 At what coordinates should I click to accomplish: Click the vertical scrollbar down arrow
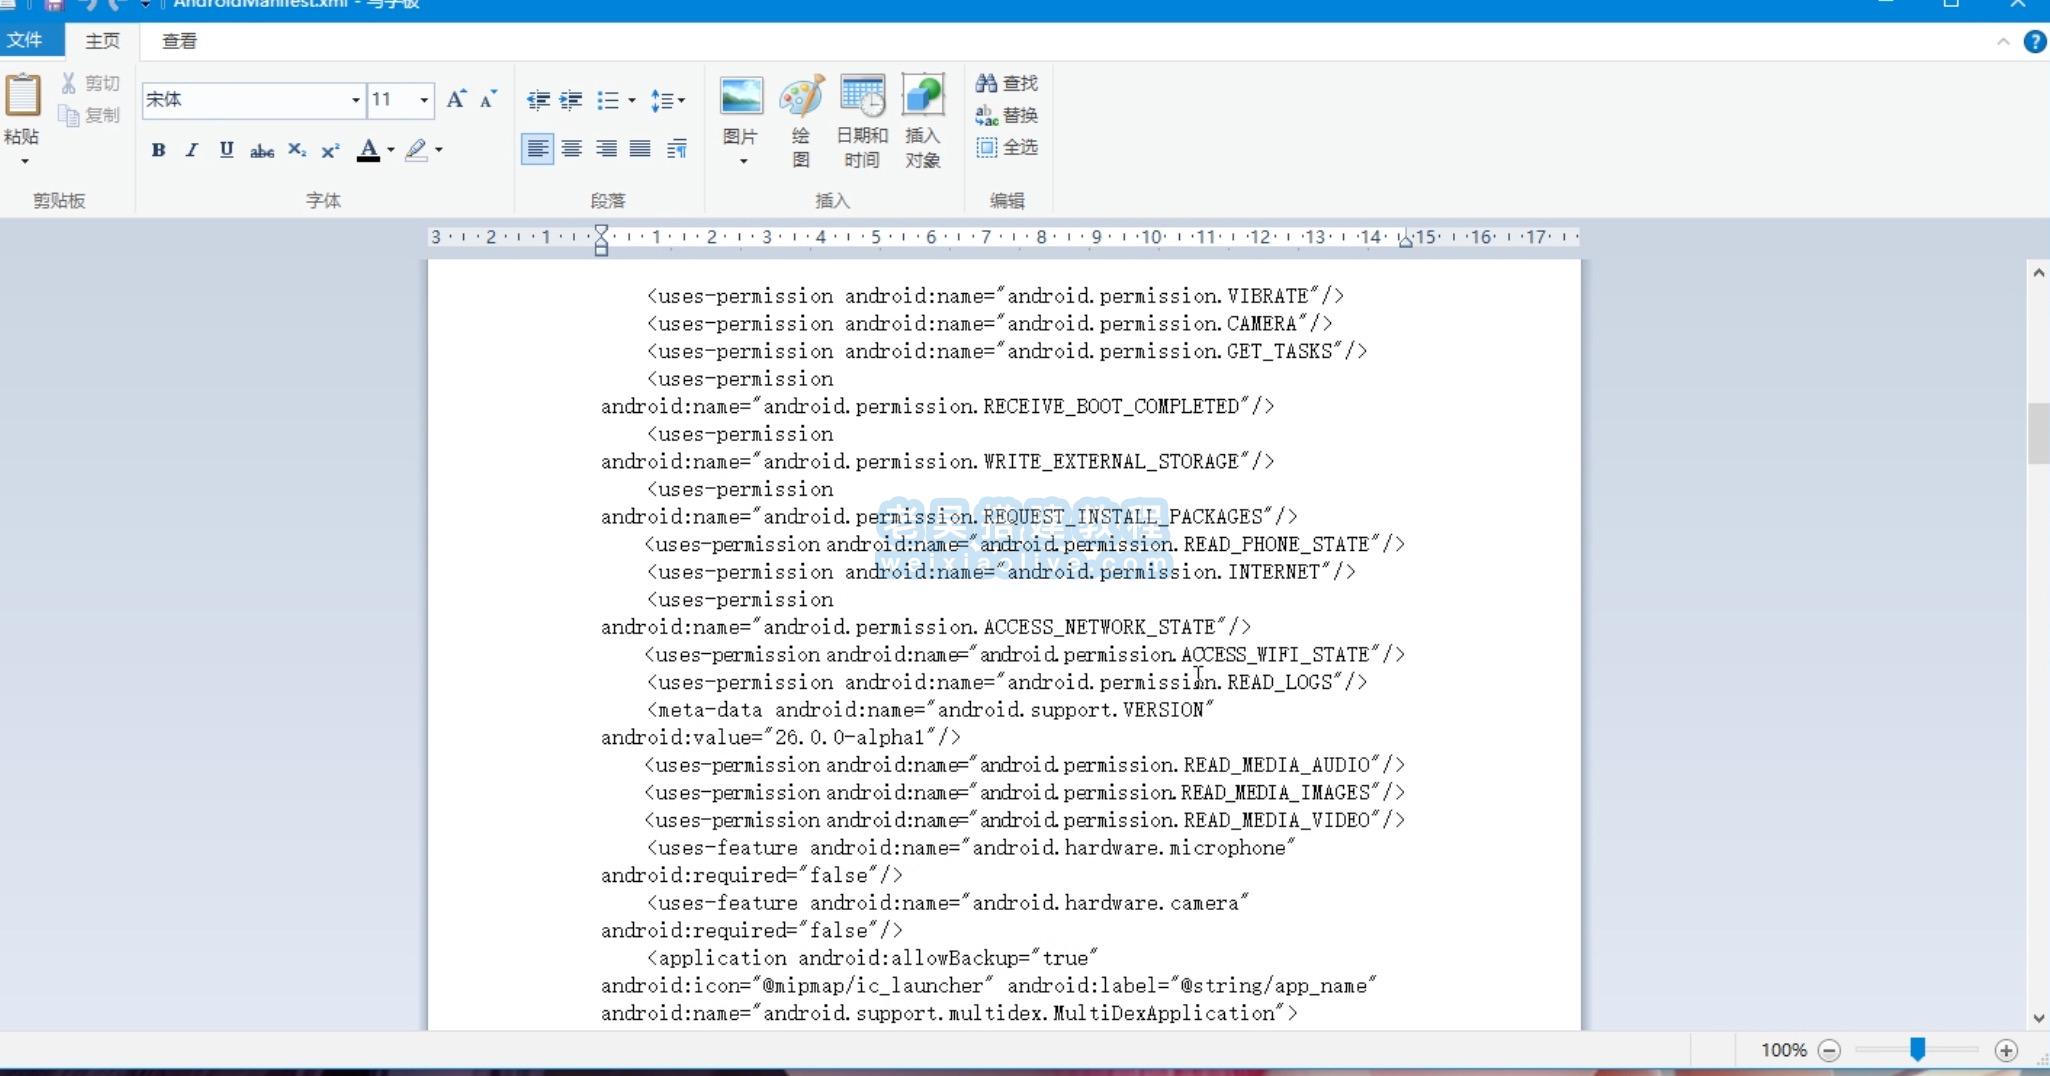coord(2038,1018)
